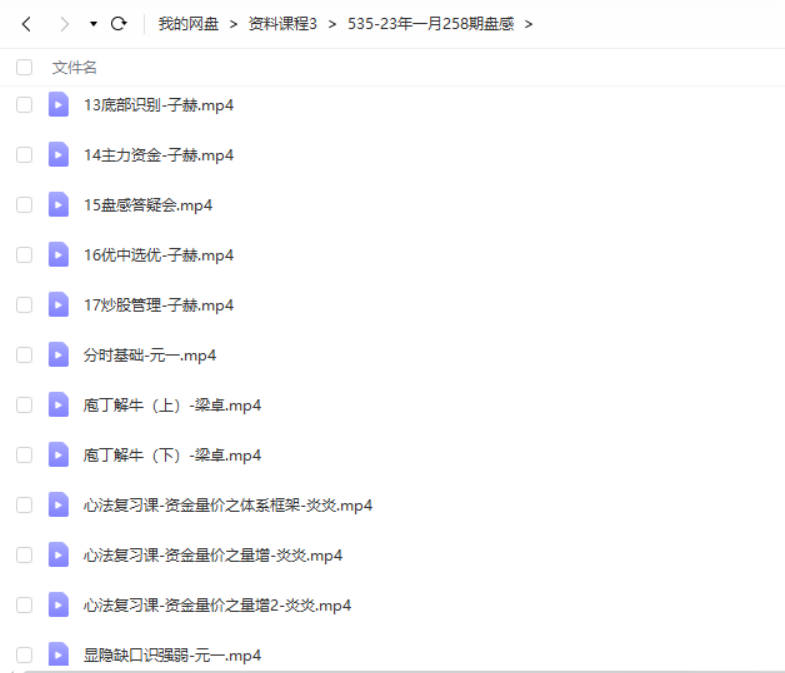The width and height of the screenshot is (785, 673).
Task: Check the box for 14主力资金-子赫.mp4
Action: [24, 155]
